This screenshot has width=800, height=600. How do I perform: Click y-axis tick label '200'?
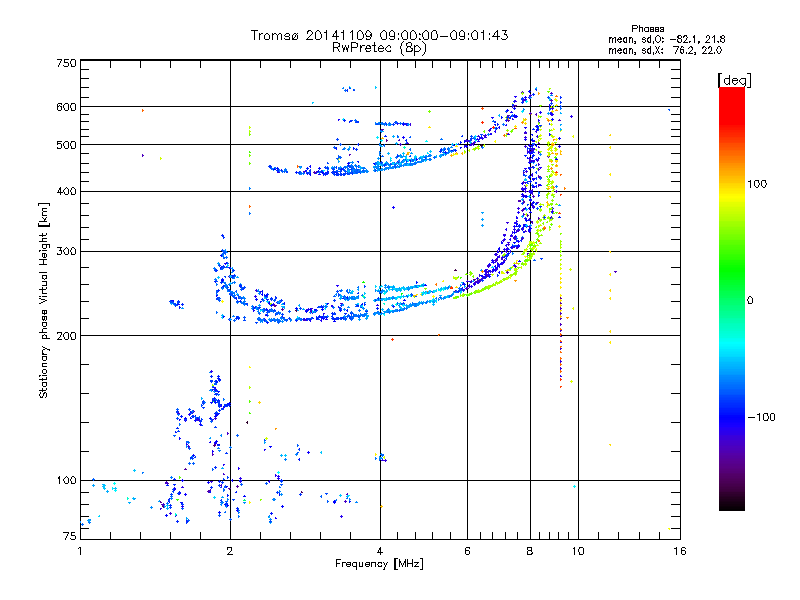click(x=67, y=336)
